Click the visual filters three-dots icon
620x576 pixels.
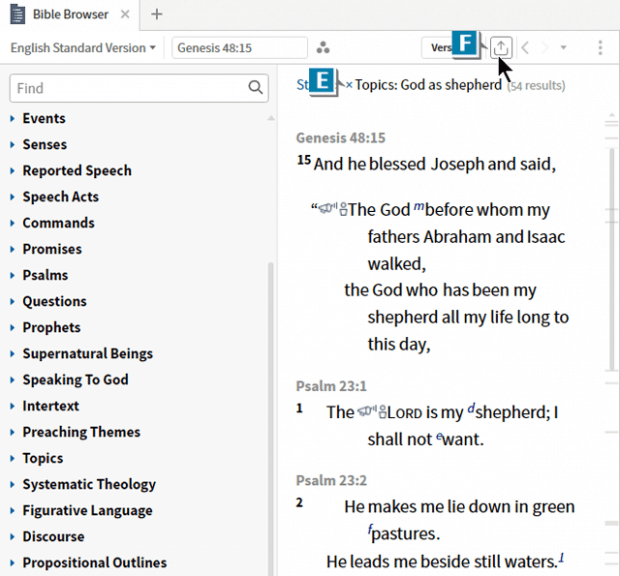point(323,48)
